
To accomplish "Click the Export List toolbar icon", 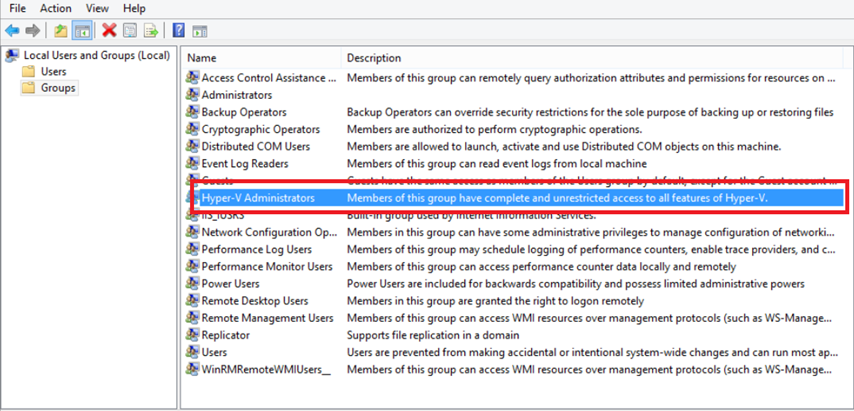I will [x=151, y=31].
